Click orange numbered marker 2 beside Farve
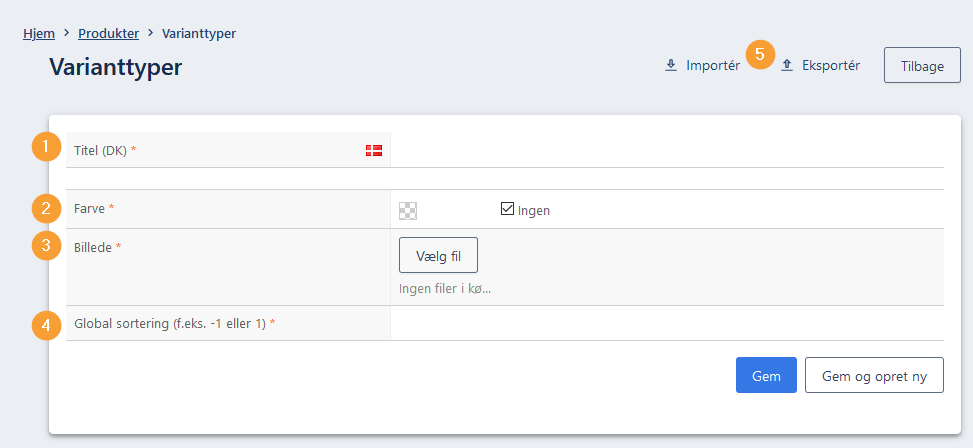Image resolution: width=973 pixels, height=448 pixels. click(47, 208)
